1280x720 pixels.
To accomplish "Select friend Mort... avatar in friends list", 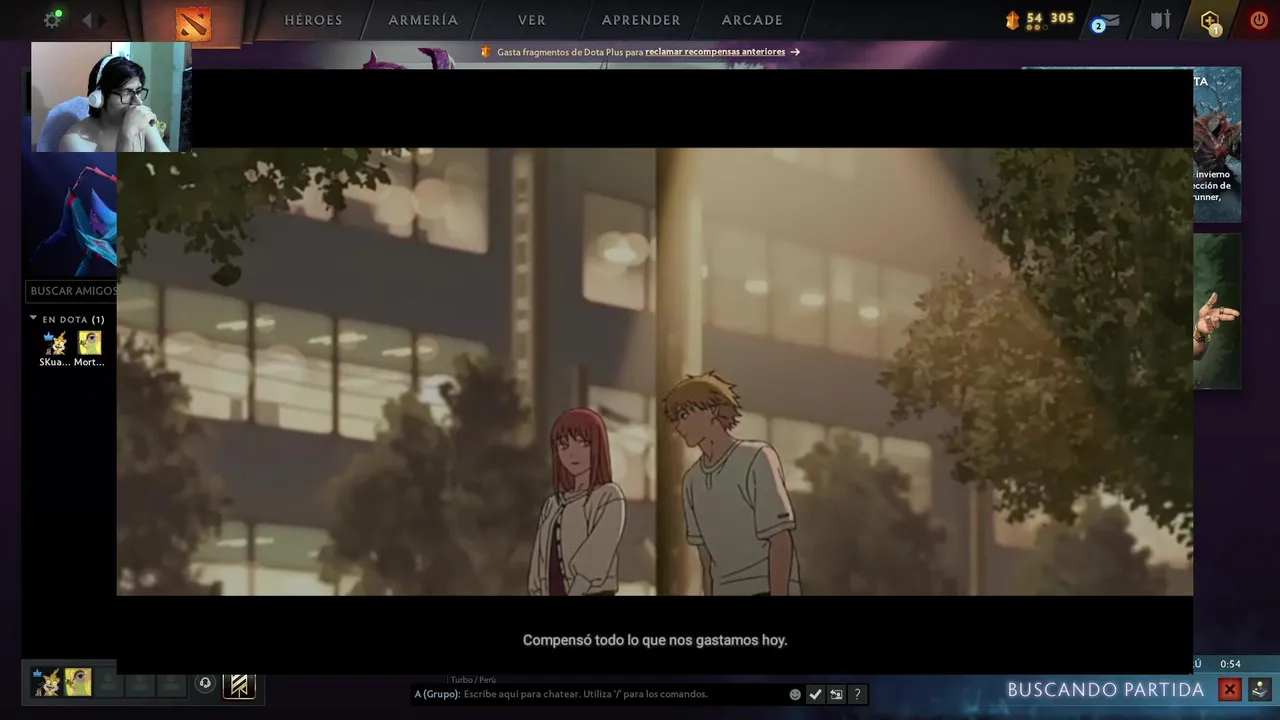I will point(90,342).
